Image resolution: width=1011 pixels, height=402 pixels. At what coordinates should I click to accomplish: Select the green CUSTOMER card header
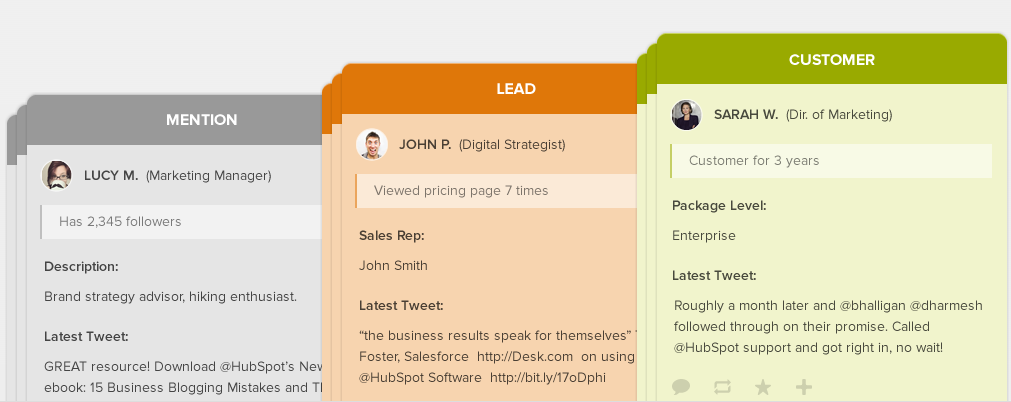[831, 60]
